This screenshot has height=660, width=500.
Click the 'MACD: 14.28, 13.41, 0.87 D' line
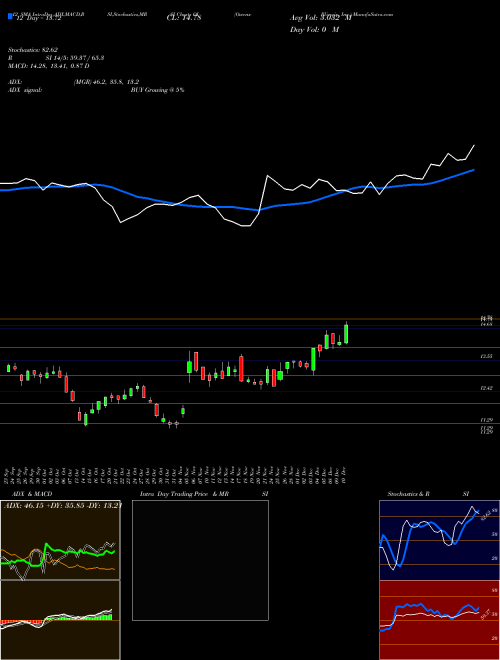[x=48, y=66]
